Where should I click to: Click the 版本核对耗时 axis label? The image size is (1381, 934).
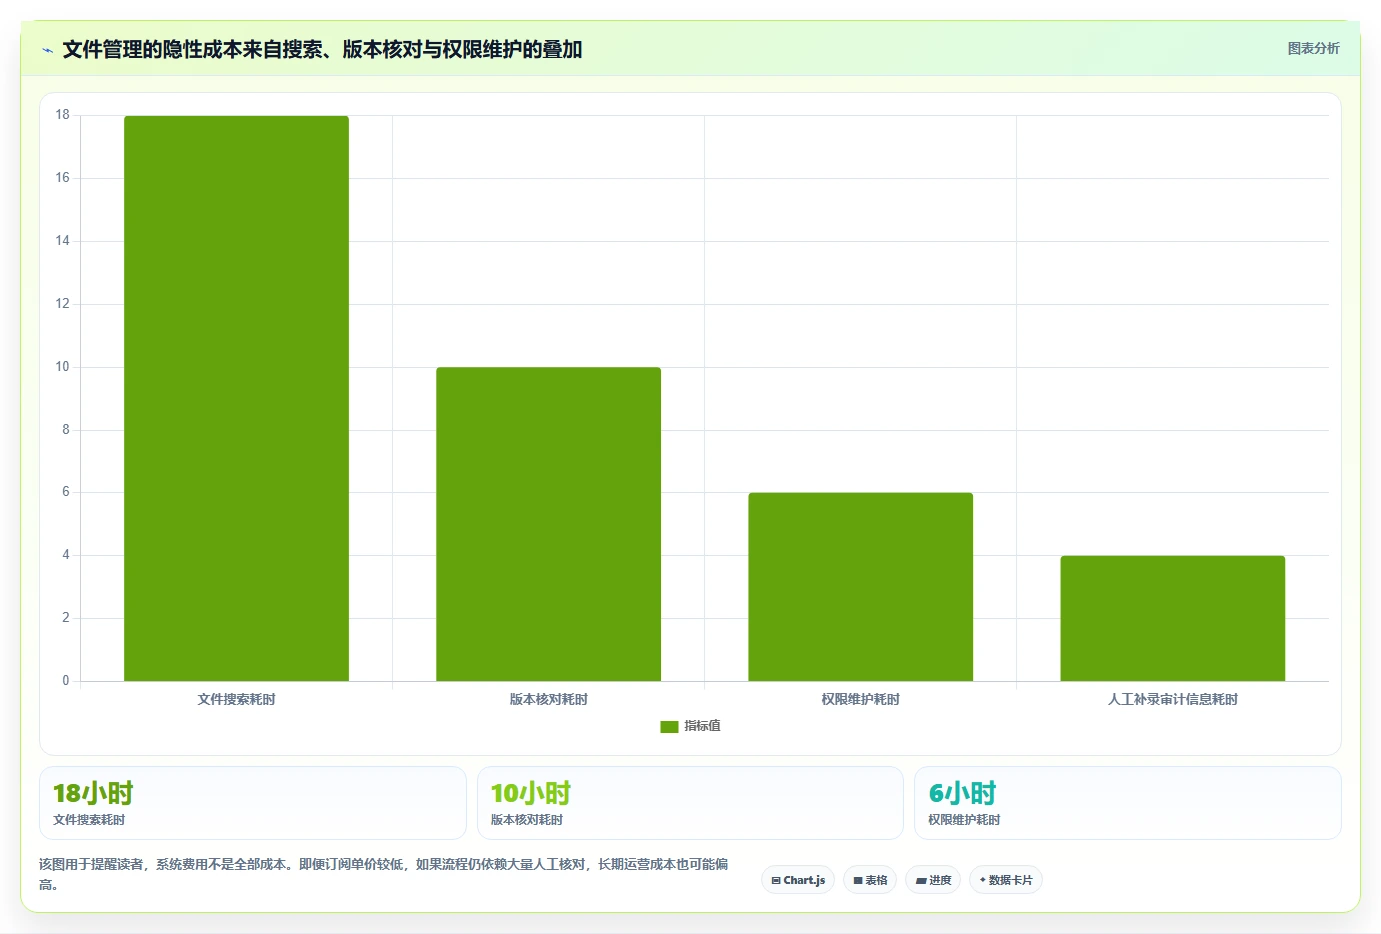point(548,699)
